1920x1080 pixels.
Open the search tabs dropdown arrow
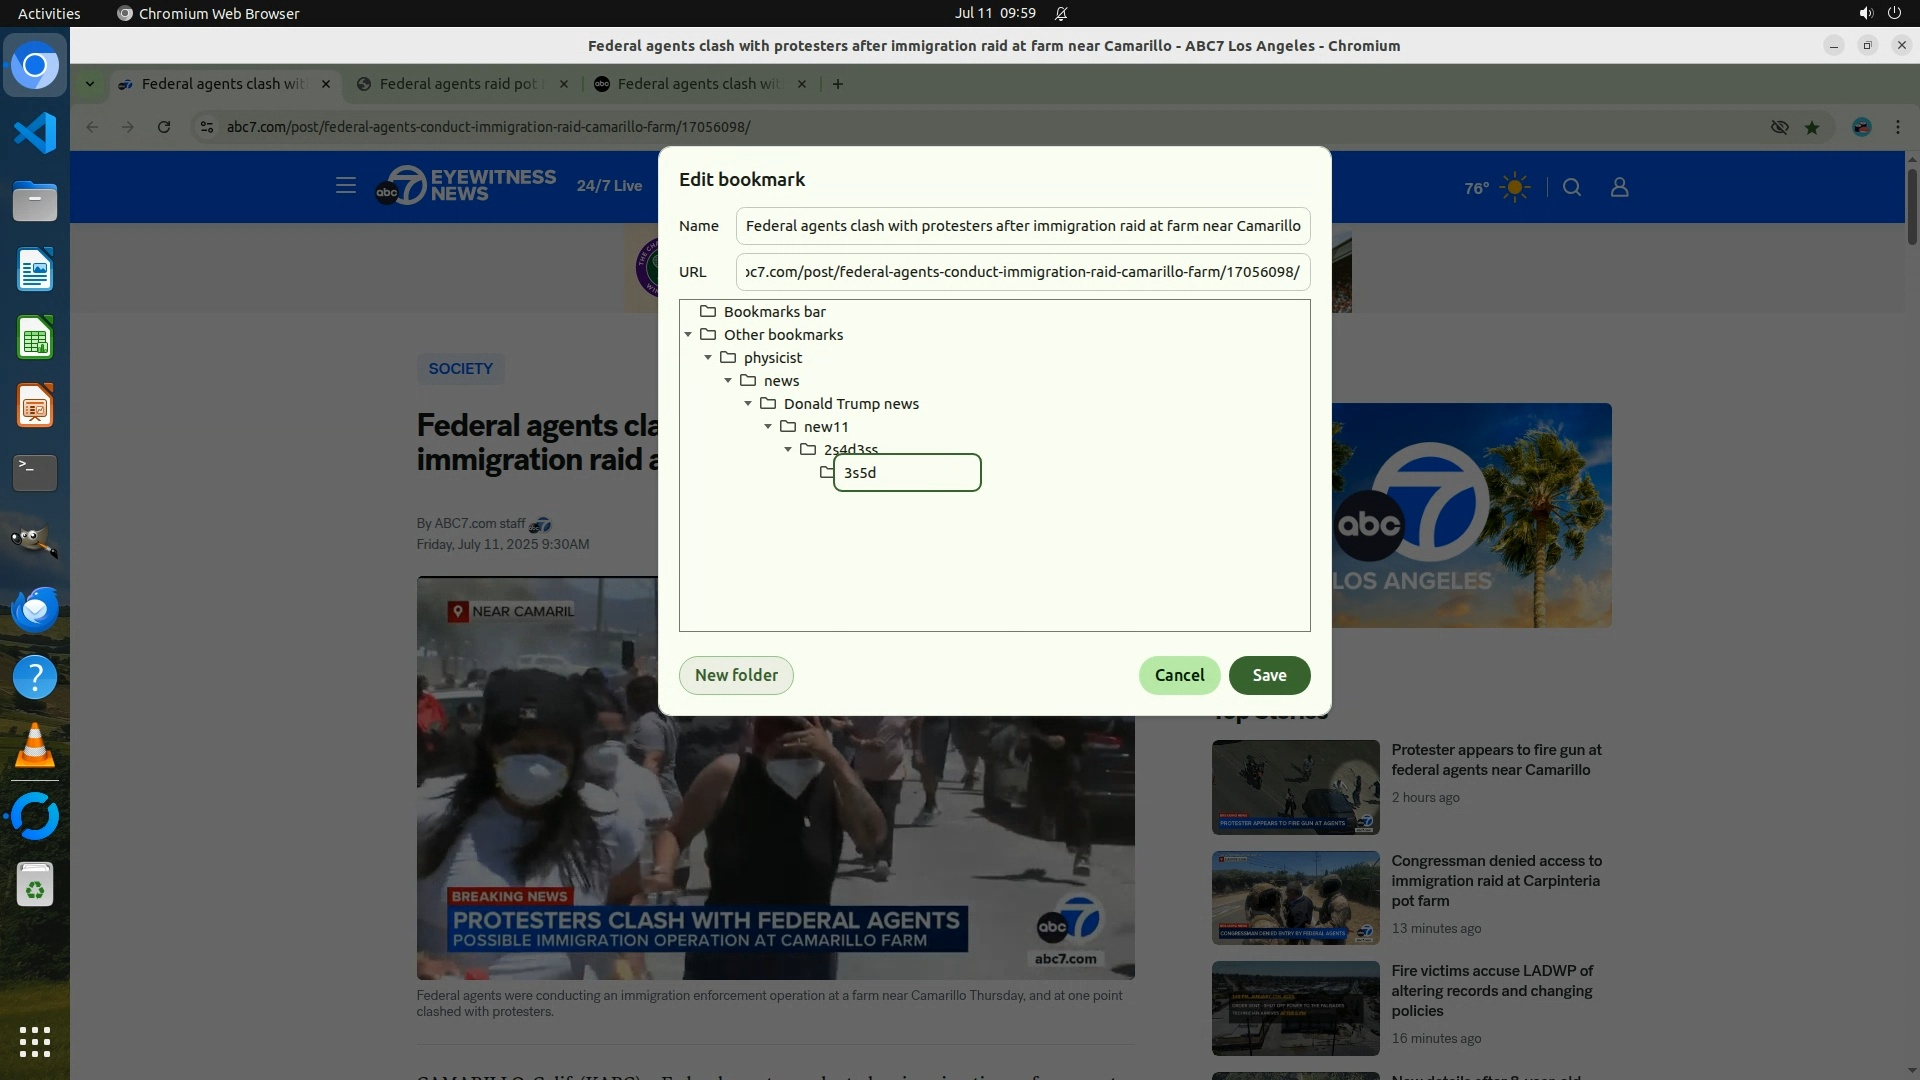90,84
